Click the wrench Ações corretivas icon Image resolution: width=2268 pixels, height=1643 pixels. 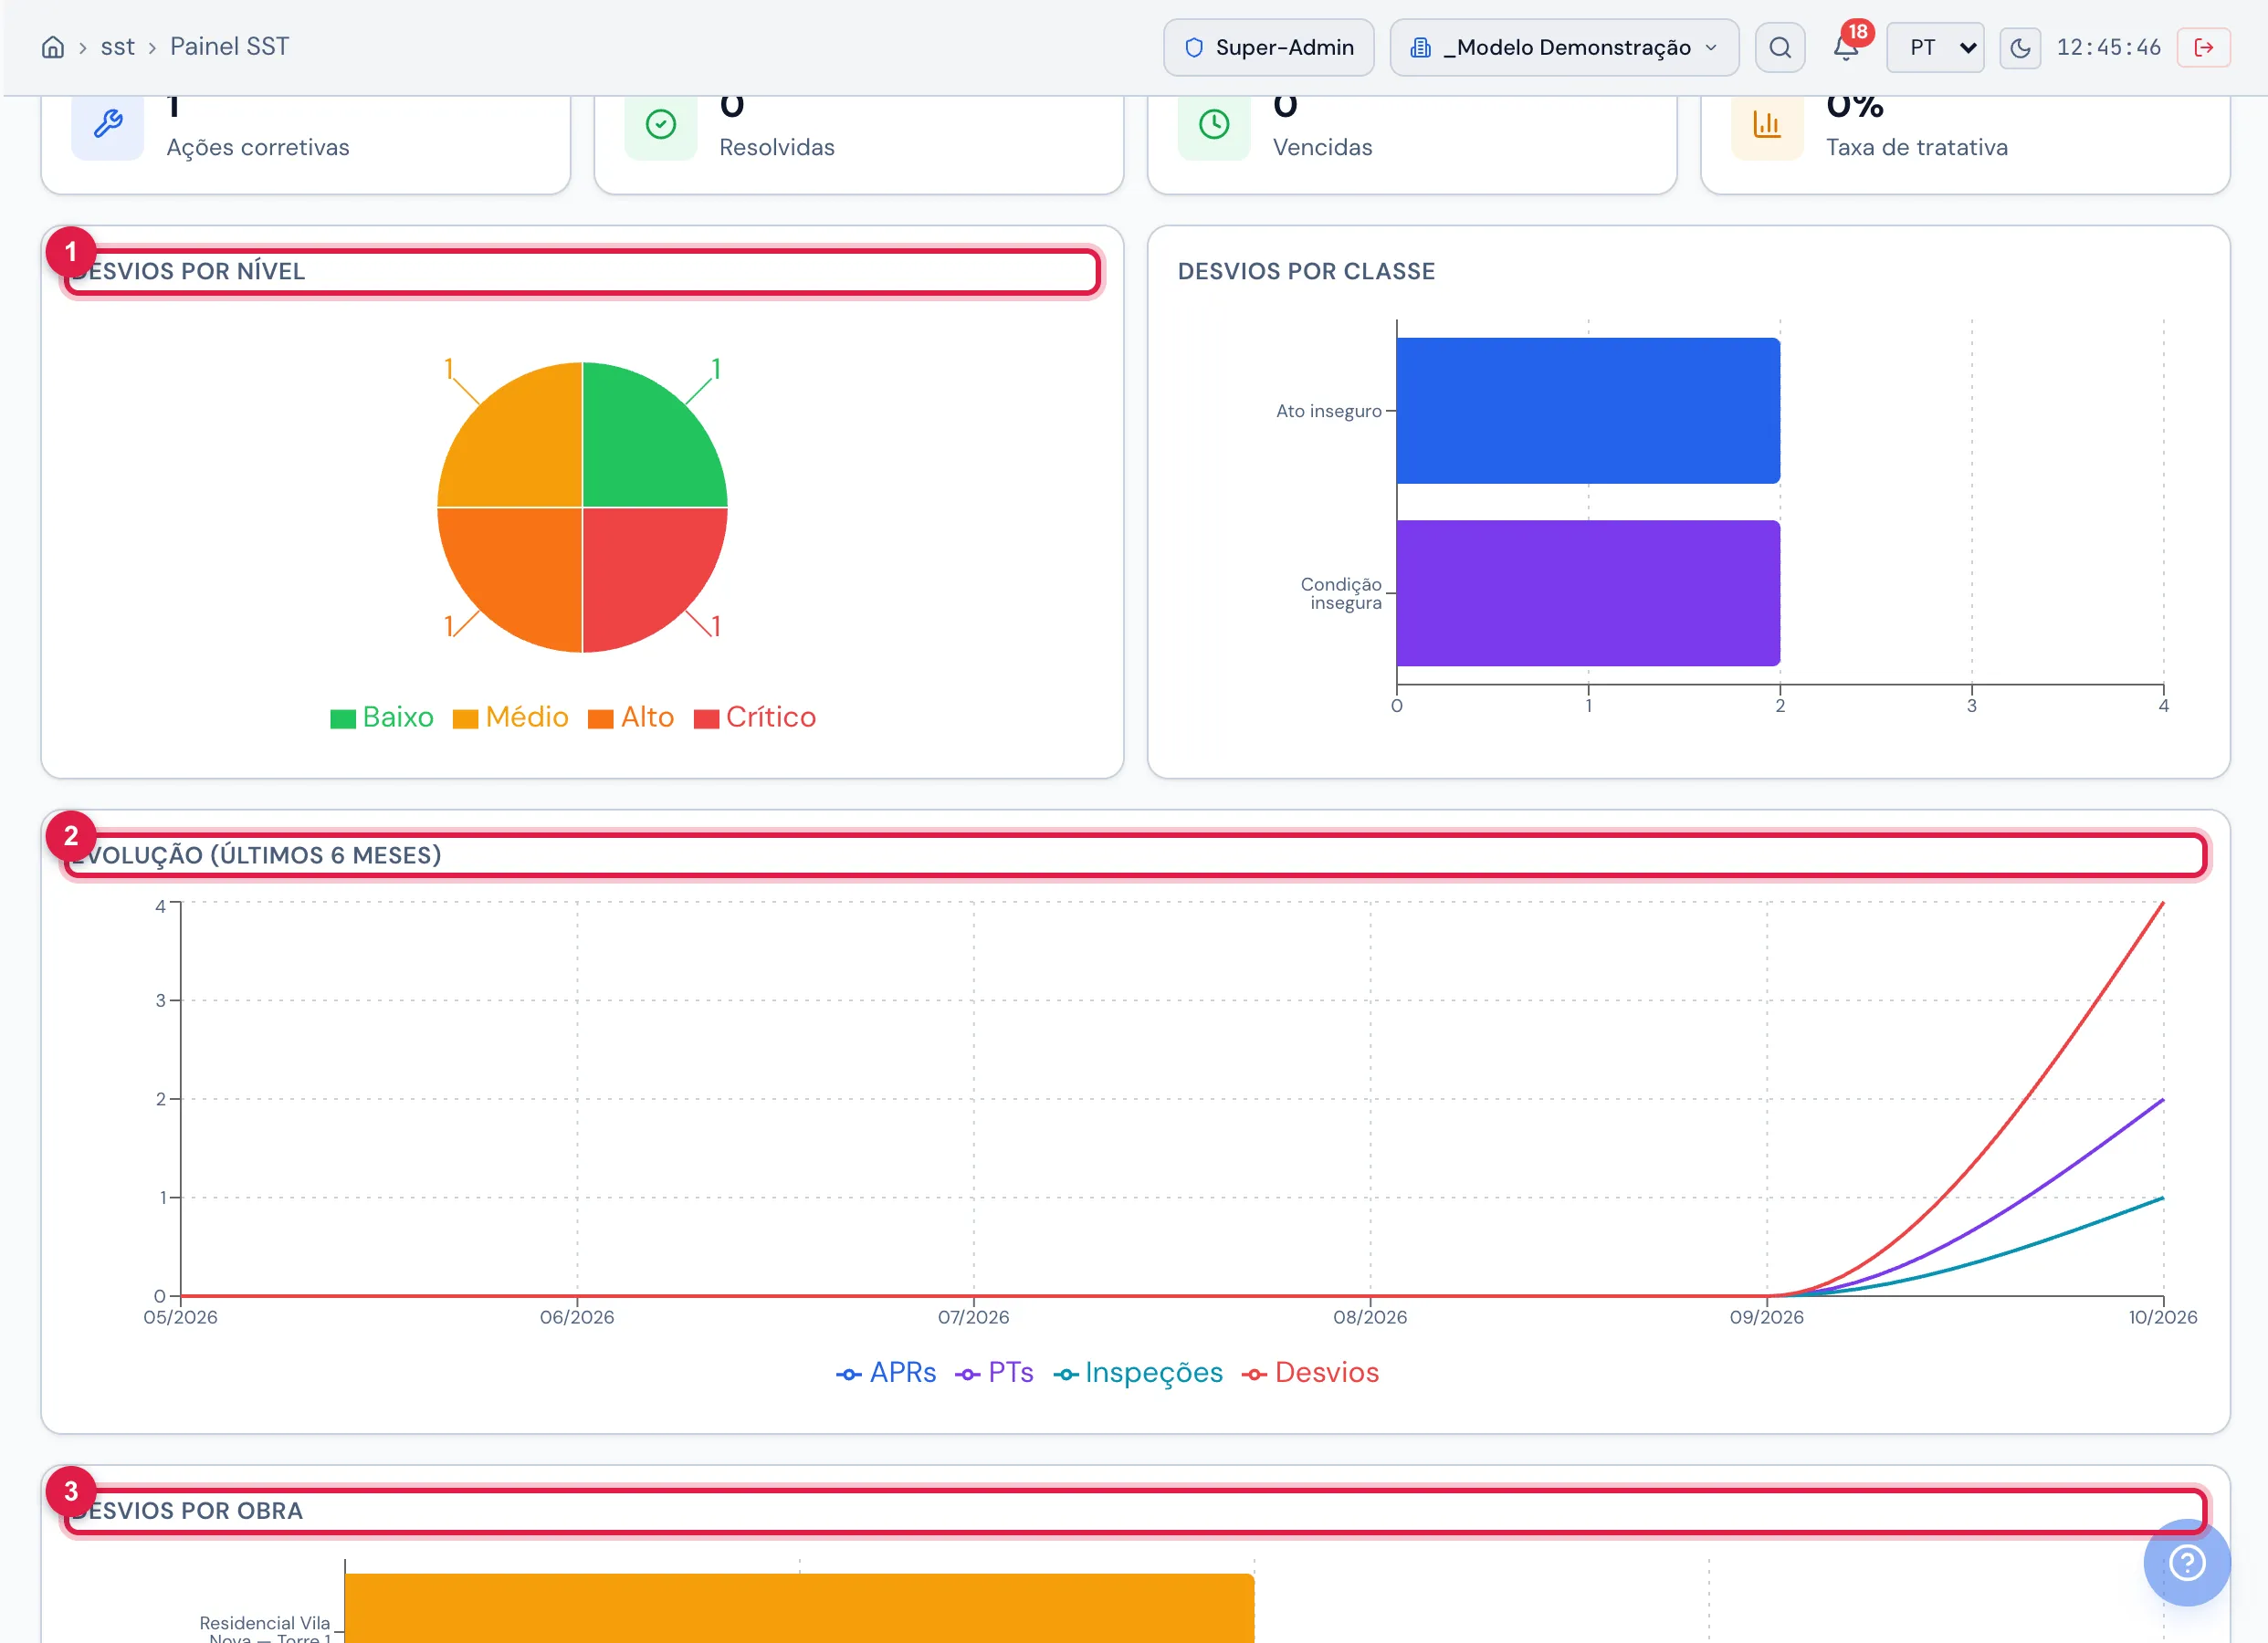[108, 124]
